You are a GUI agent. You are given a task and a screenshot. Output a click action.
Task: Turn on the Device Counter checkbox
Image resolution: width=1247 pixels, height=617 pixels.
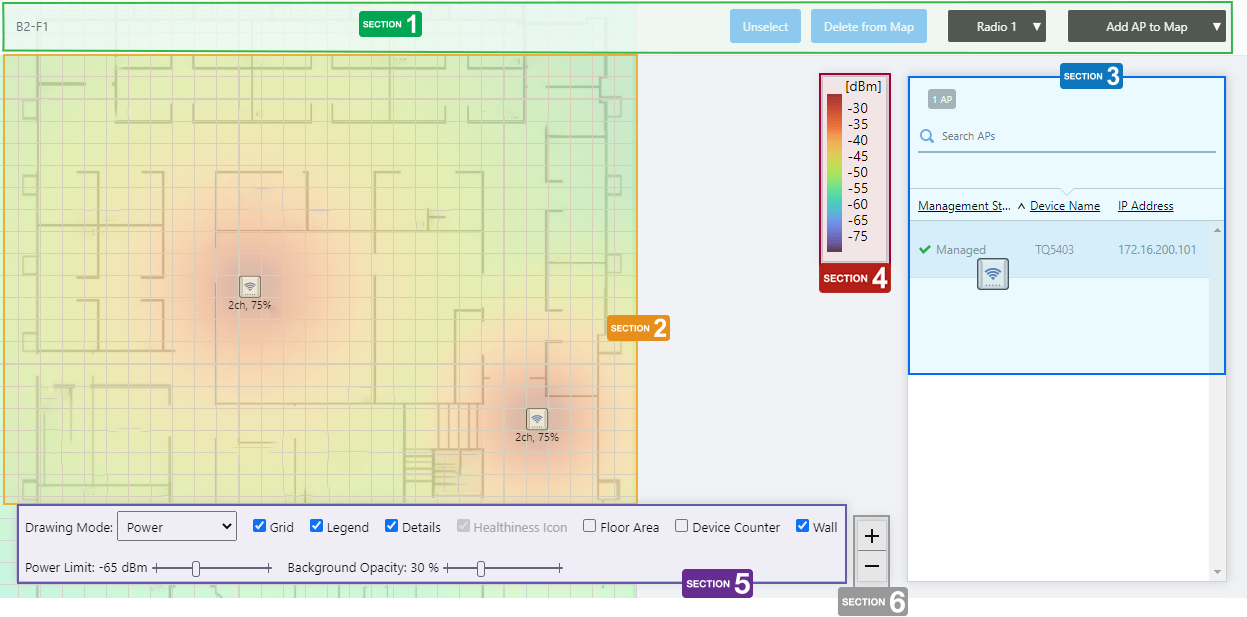point(681,526)
